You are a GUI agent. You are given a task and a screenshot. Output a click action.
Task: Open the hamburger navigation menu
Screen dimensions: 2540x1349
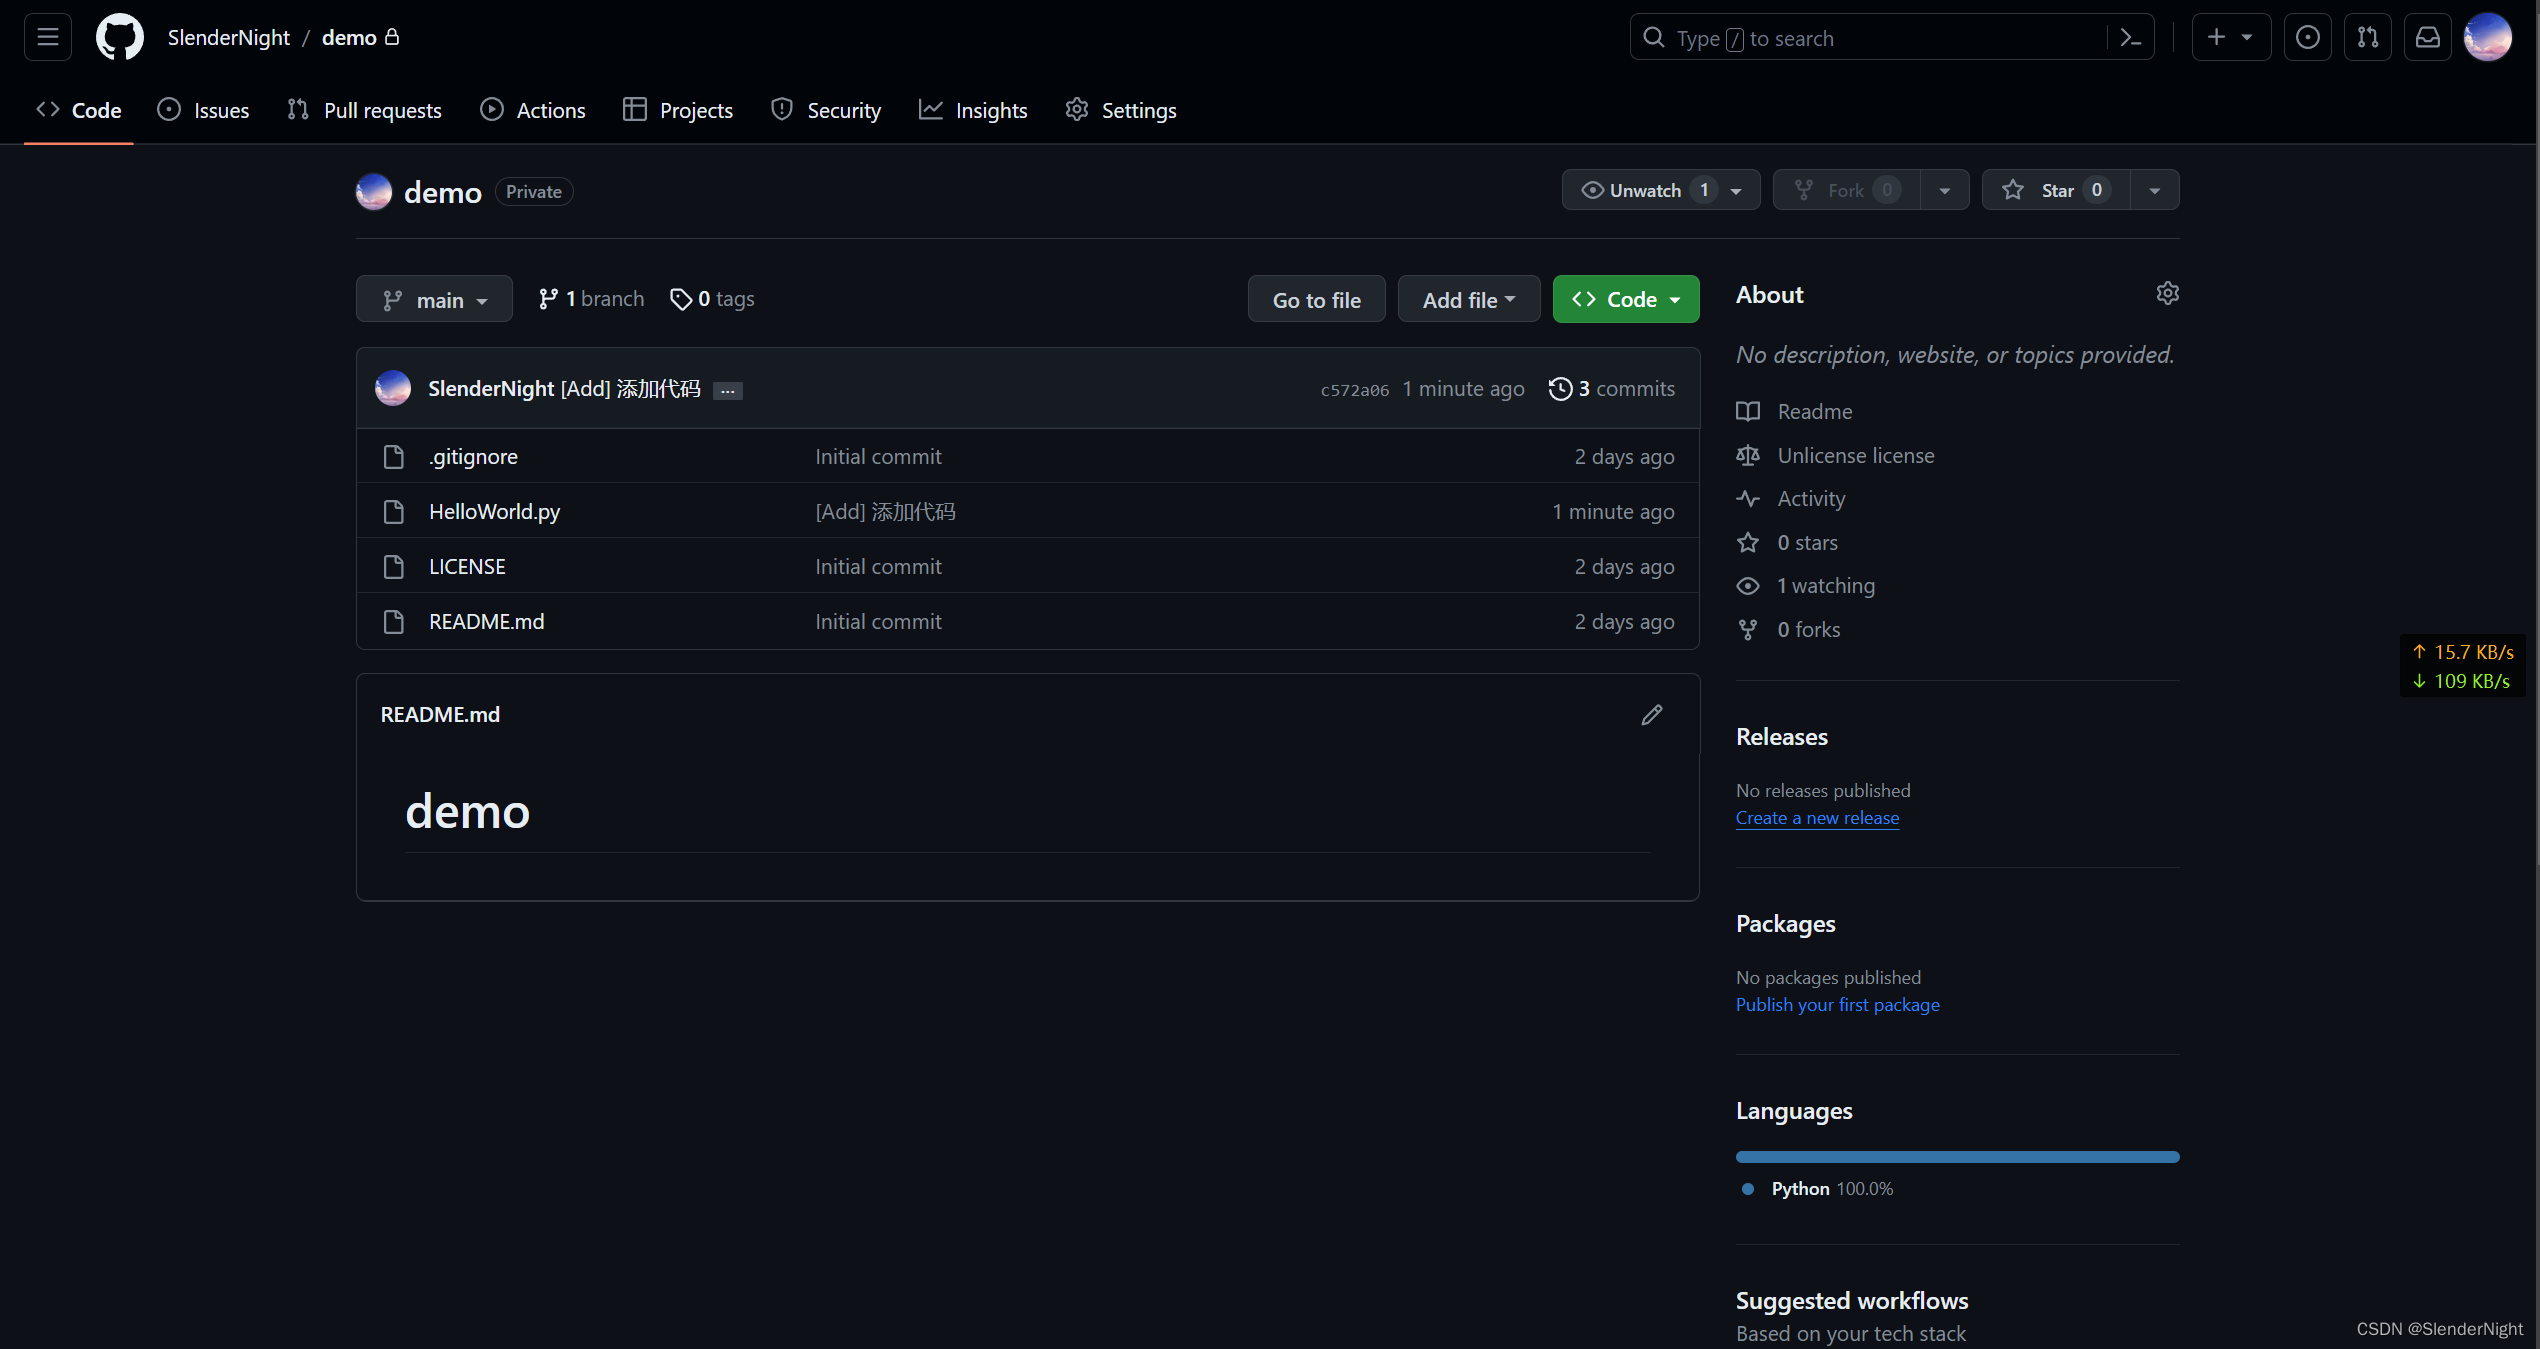pyautogui.click(x=47, y=38)
